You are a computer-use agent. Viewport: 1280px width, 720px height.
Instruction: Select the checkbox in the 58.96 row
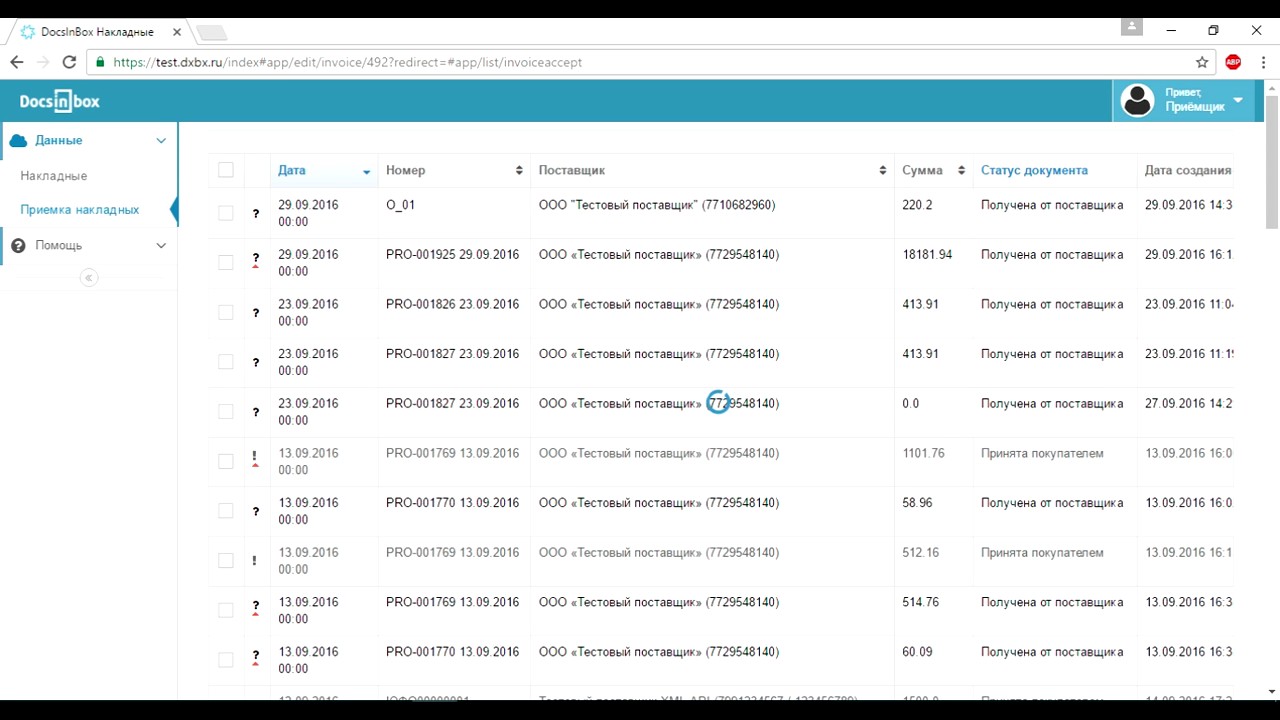point(226,511)
